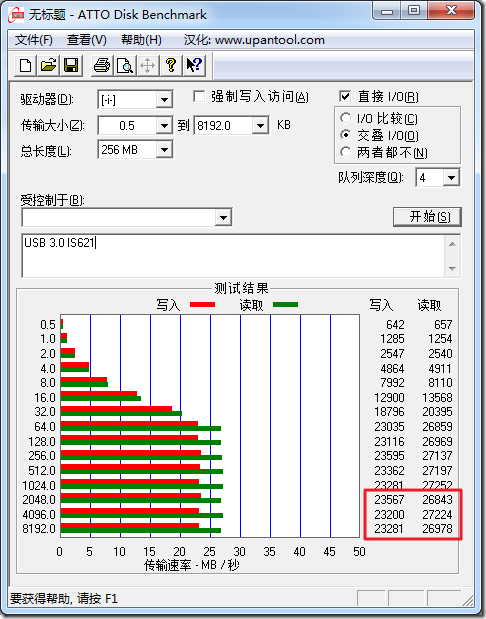This screenshot has width=486, height=619.
Task: Click the red 写入 legend swatch
Action: (x=202, y=304)
